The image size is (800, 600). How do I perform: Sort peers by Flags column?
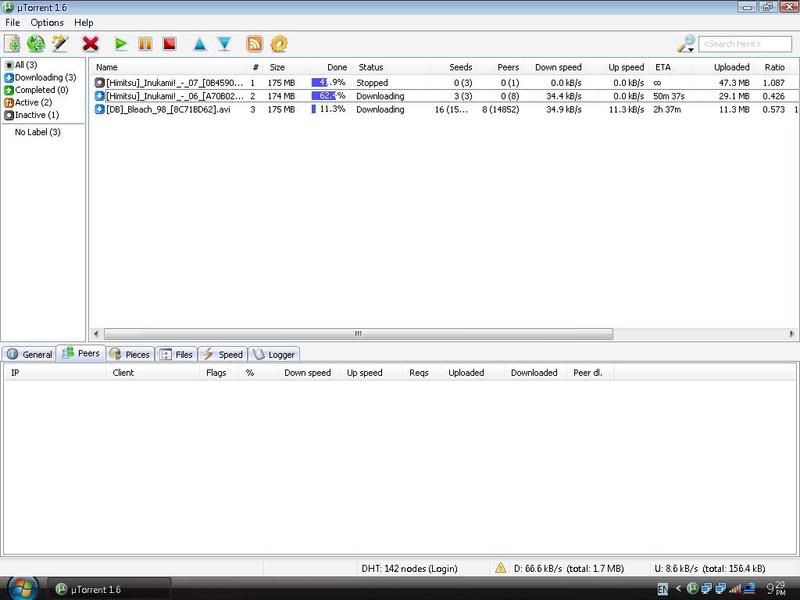click(x=216, y=373)
